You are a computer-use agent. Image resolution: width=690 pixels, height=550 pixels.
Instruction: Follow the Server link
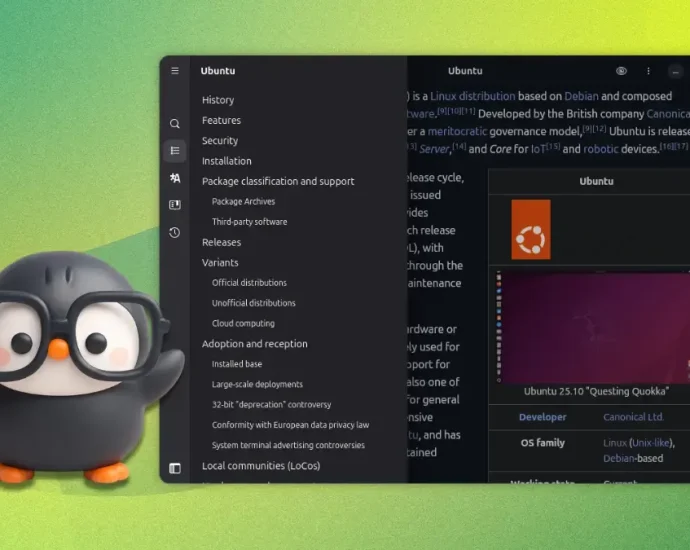433,149
